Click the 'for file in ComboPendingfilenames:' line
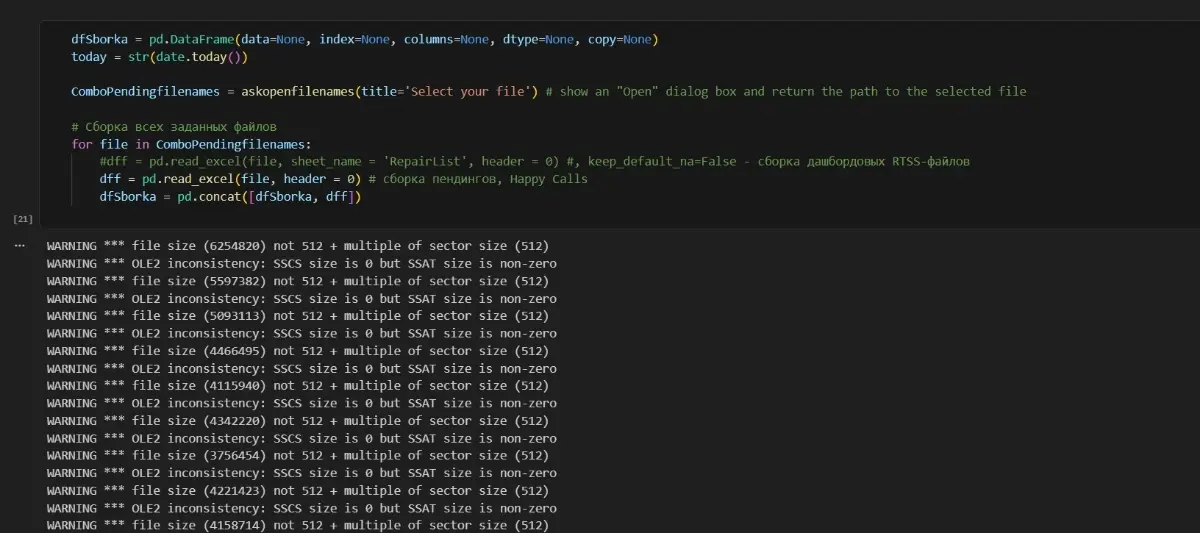 tap(191, 144)
